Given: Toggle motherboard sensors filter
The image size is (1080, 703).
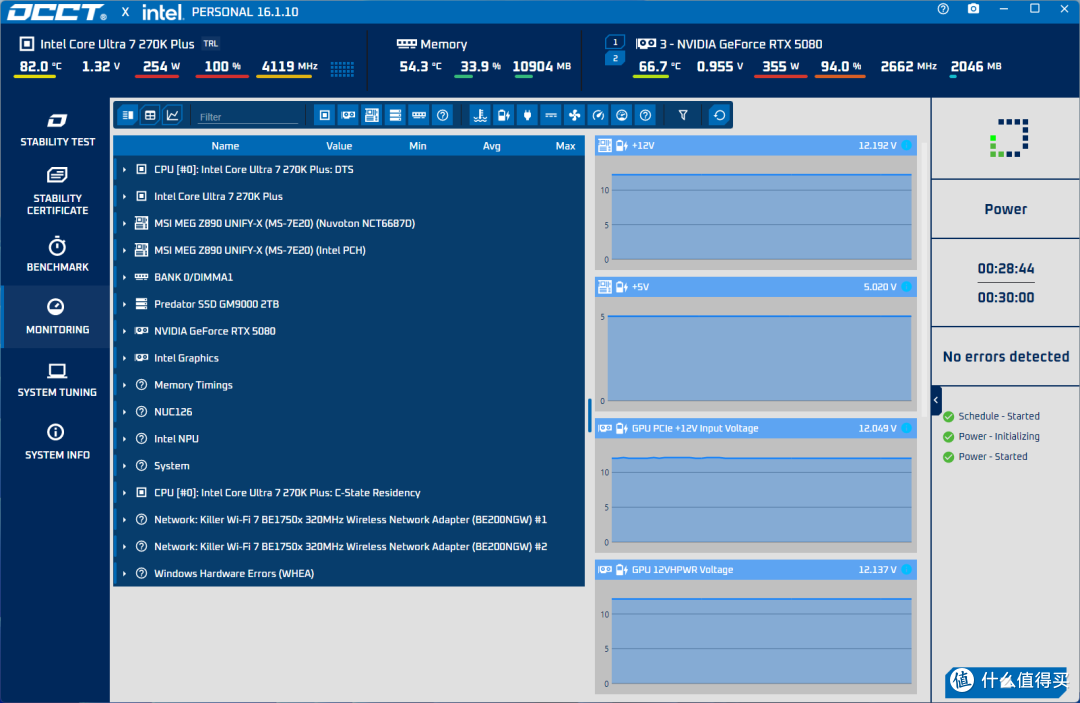Looking at the screenshot, I should [x=371, y=115].
